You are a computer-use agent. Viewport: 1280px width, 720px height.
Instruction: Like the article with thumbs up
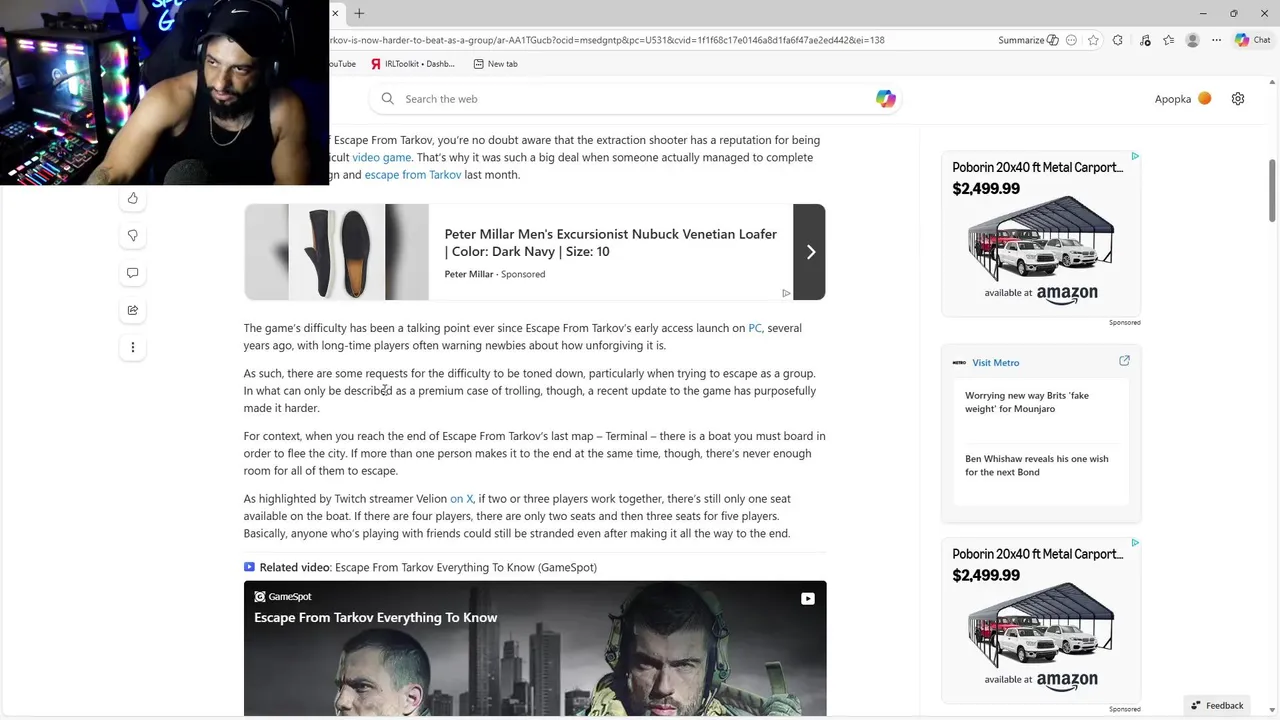(x=132, y=198)
